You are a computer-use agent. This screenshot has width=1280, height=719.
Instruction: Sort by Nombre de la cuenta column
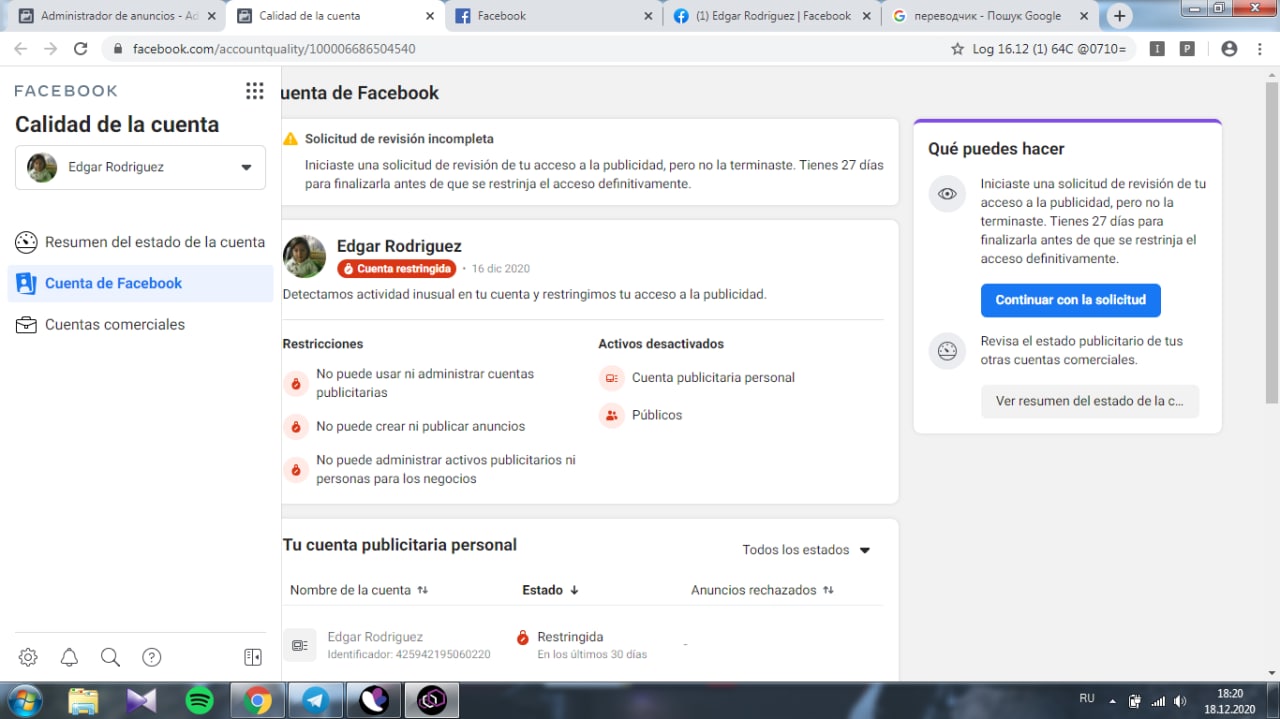coord(359,590)
